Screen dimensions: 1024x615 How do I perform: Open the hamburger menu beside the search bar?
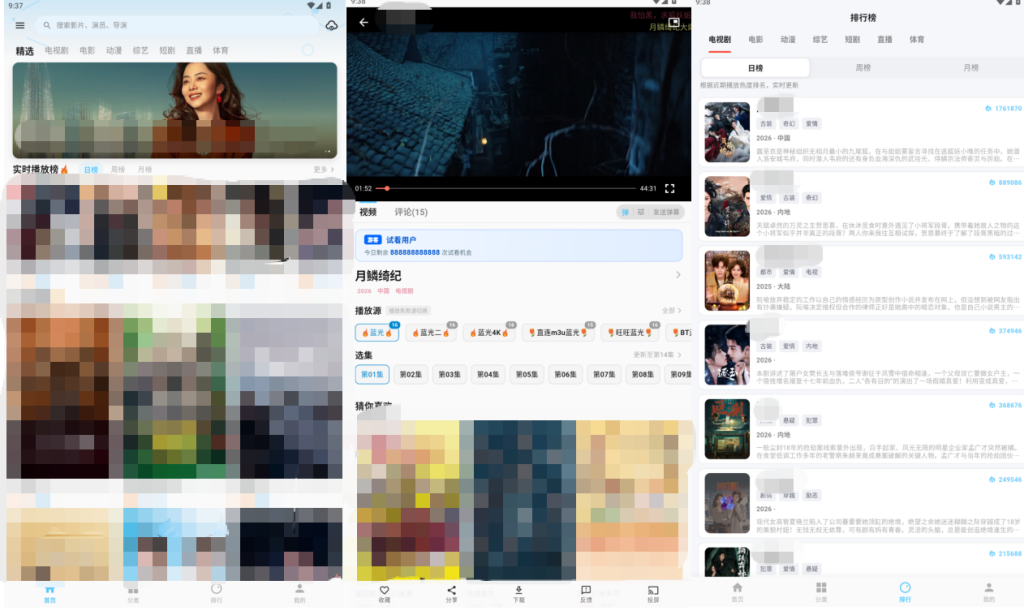pyautogui.click(x=20, y=25)
